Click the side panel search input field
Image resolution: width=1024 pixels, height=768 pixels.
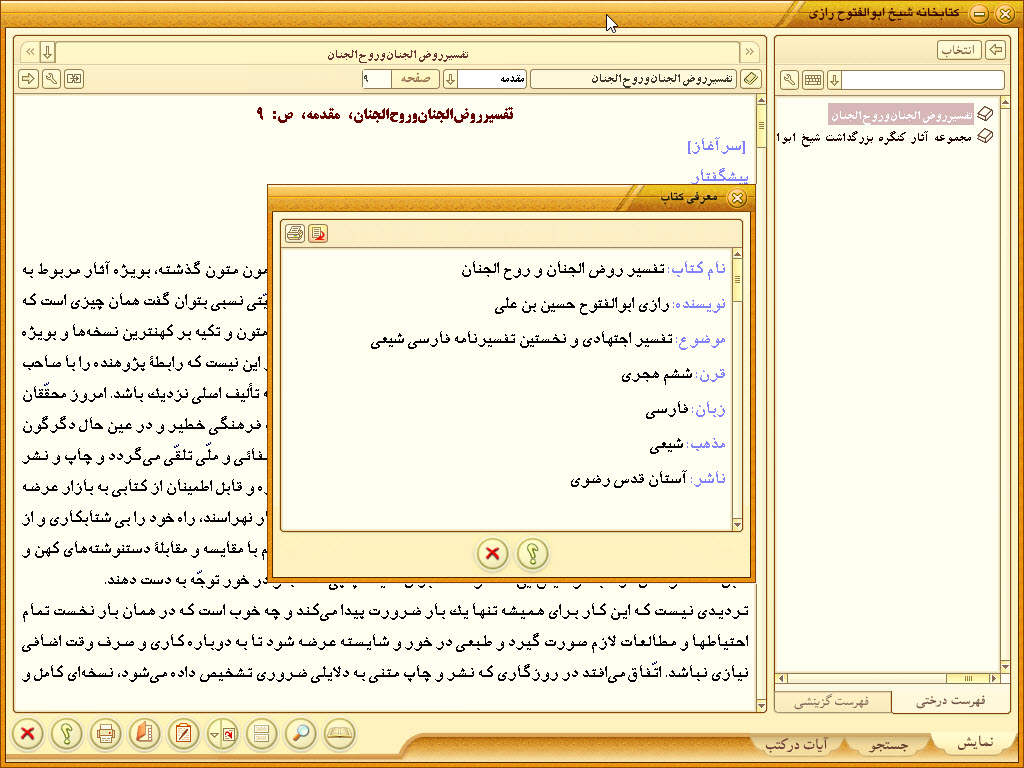pyautogui.click(x=923, y=80)
